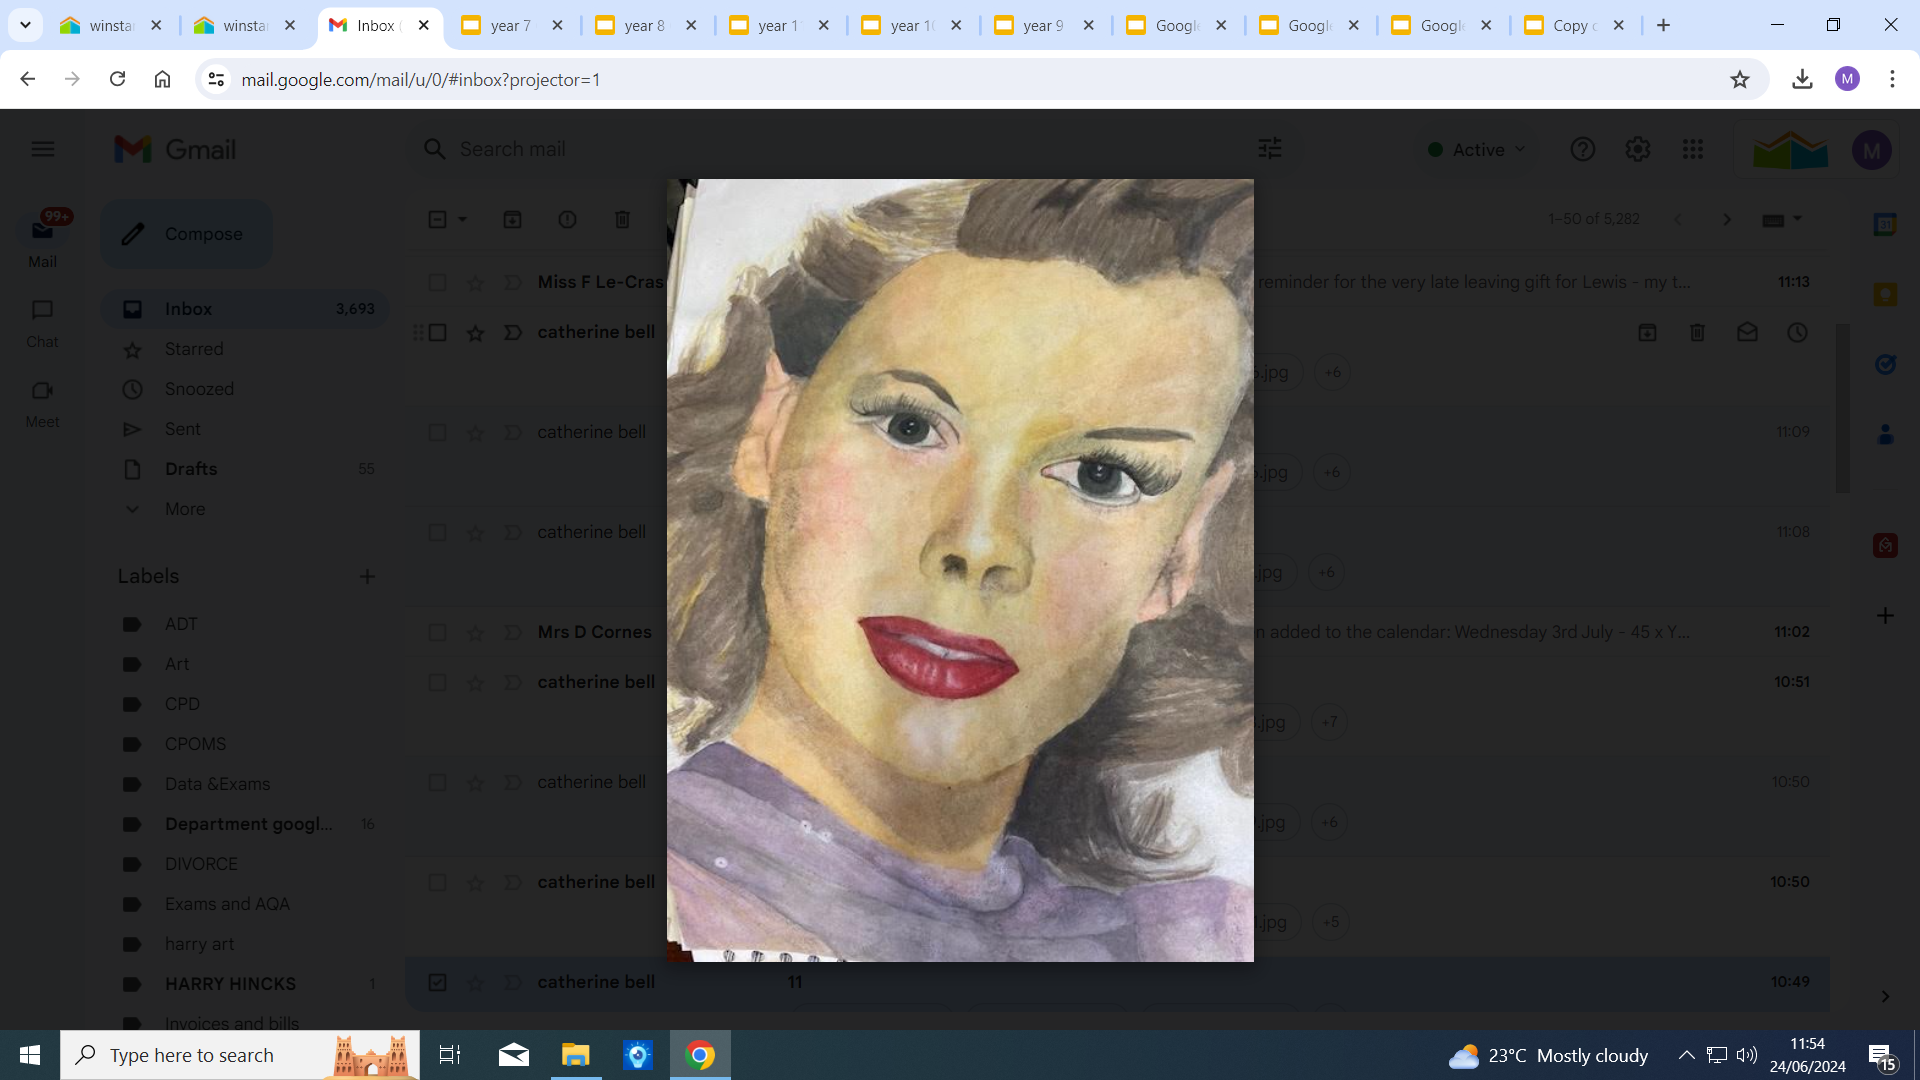1920x1080 pixels.
Task: Open the Starred folder
Action: tap(245, 349)
